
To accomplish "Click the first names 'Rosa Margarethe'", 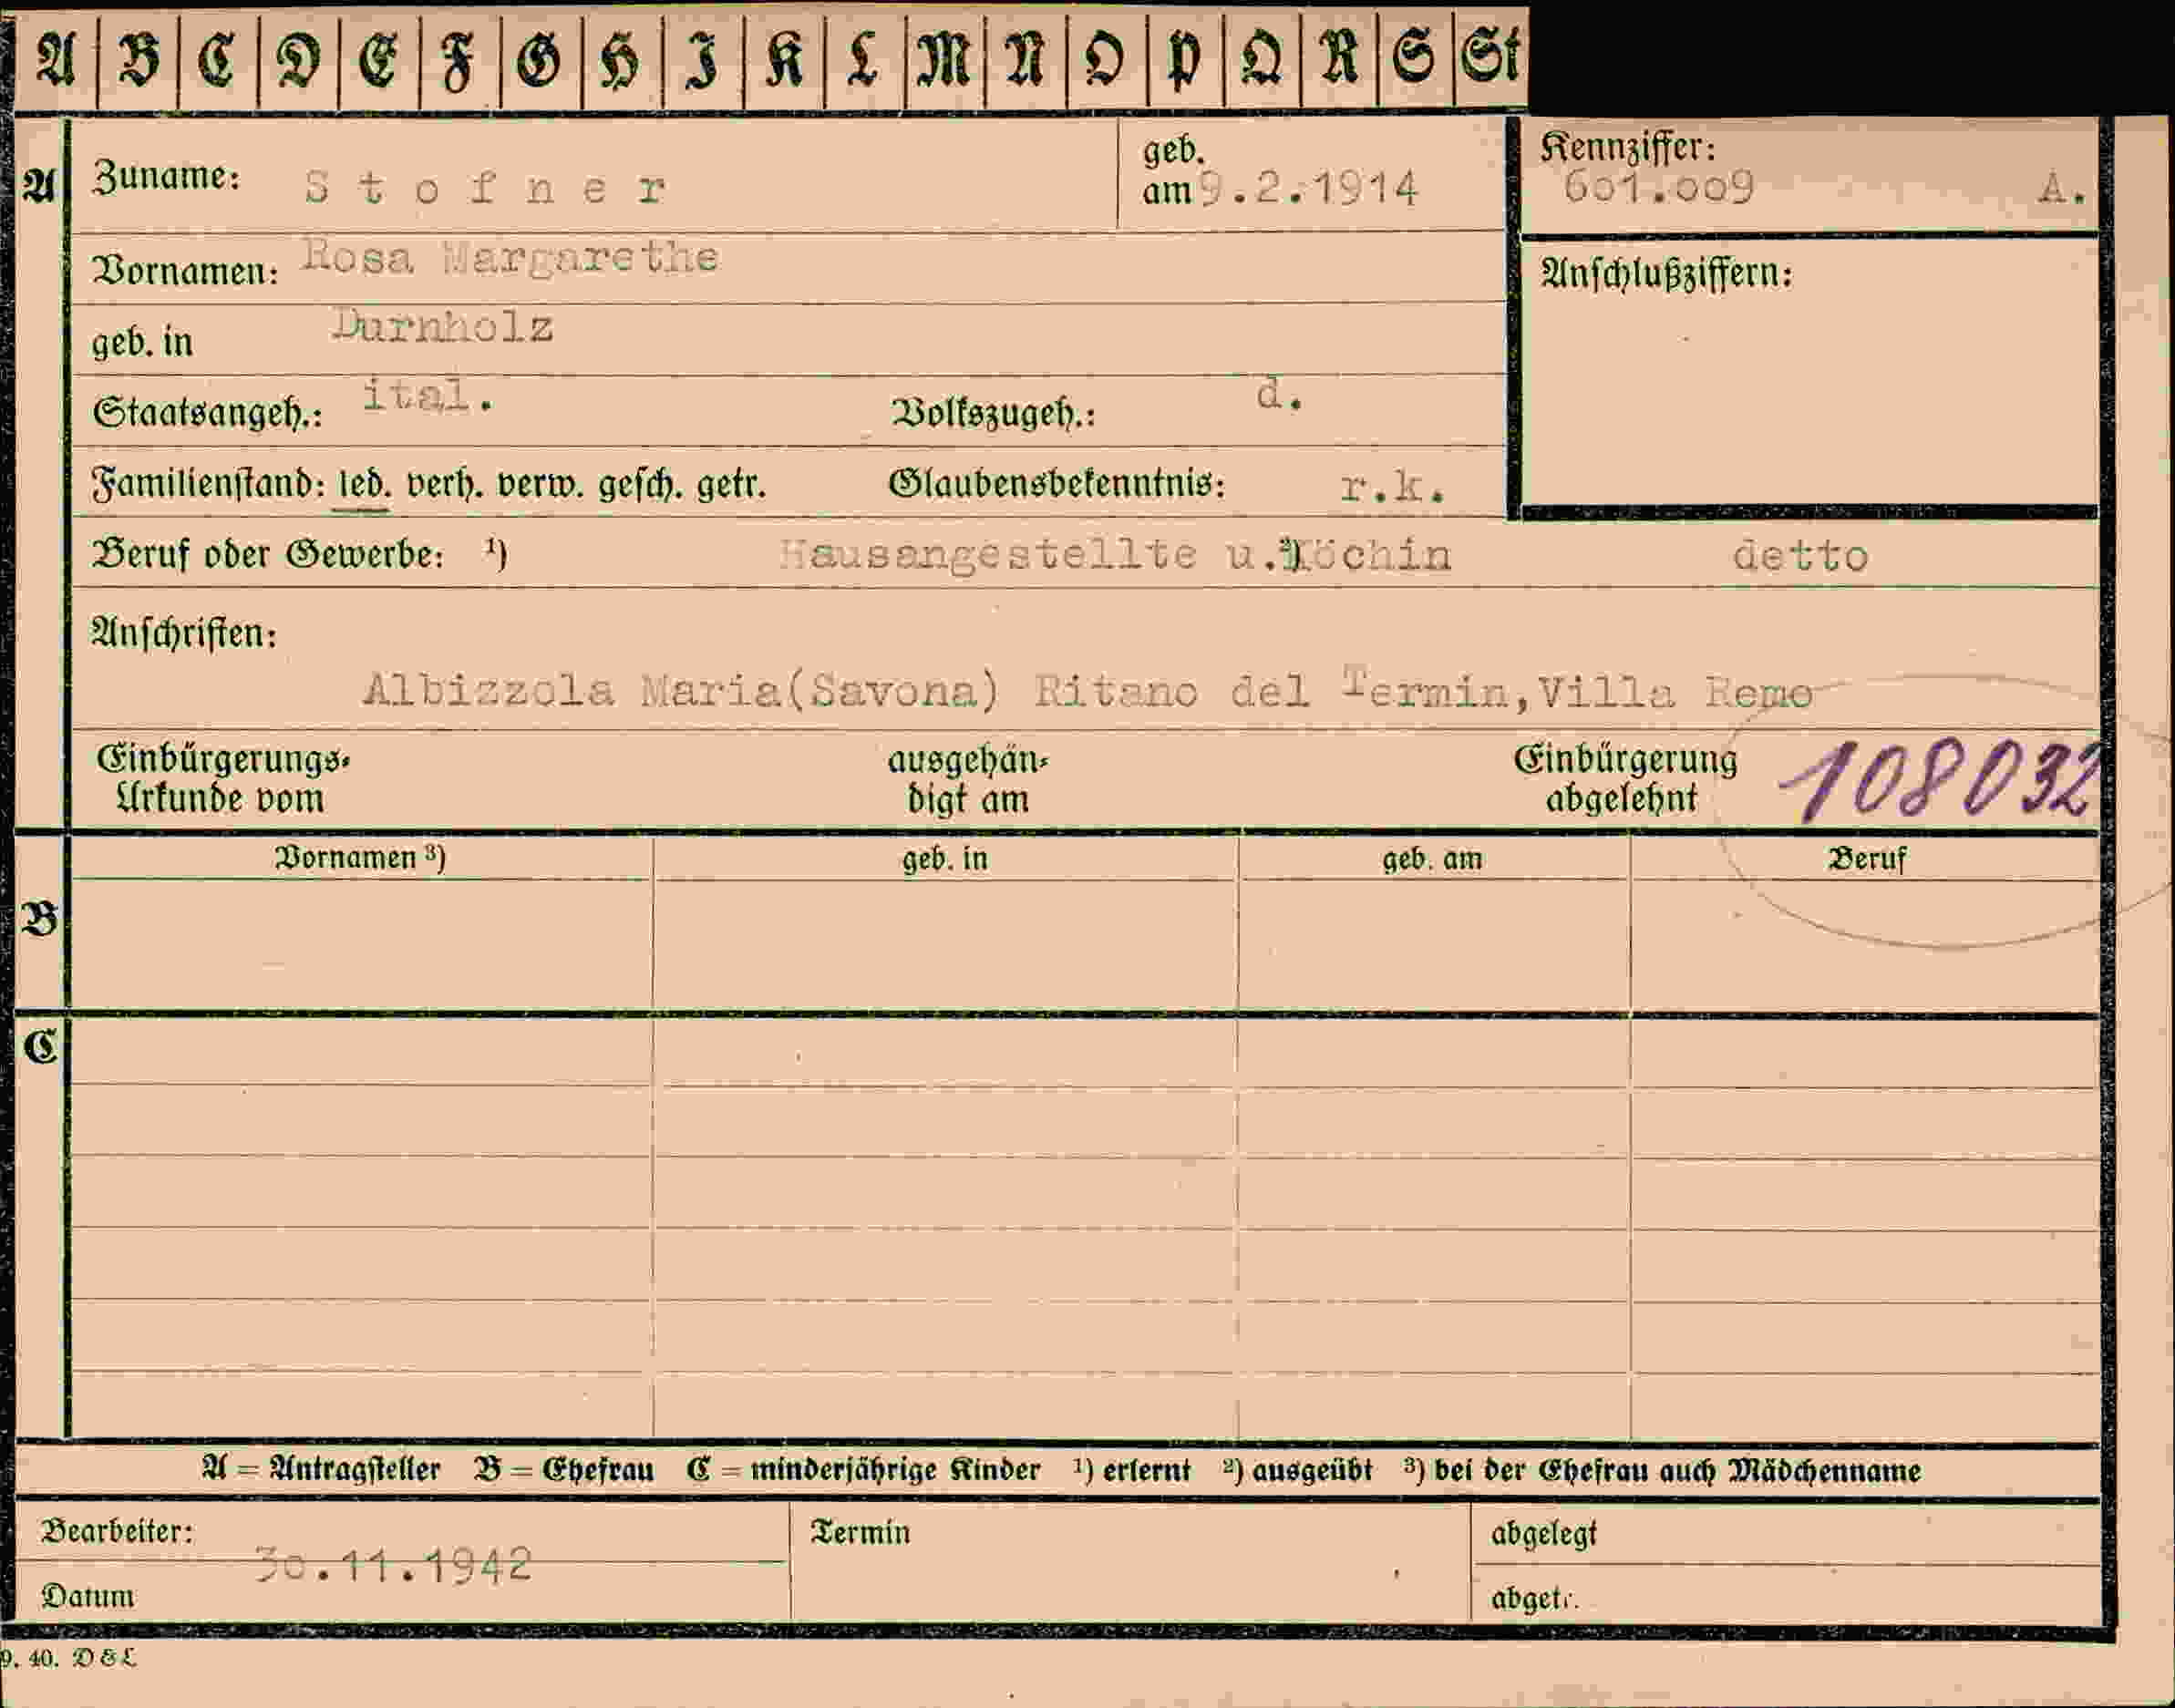I will pos(510,258).
